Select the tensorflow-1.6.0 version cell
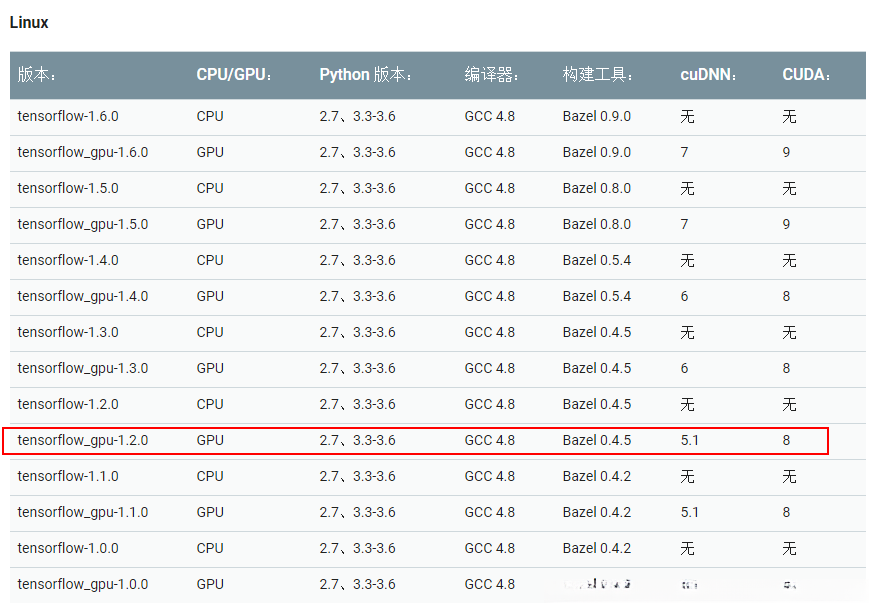This screenshot has height=612, width=879. (68, 116)
